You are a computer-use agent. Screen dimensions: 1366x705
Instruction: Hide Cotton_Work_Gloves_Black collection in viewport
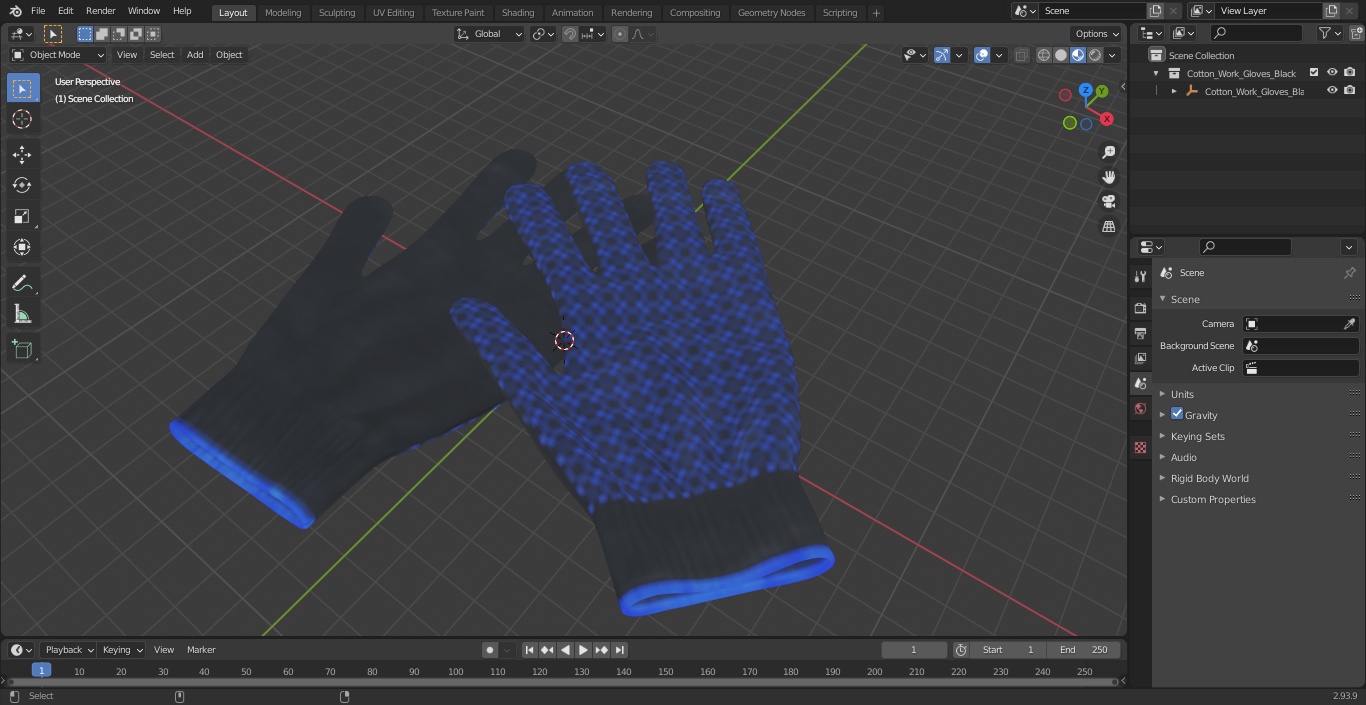click(x=1332, y=72)
